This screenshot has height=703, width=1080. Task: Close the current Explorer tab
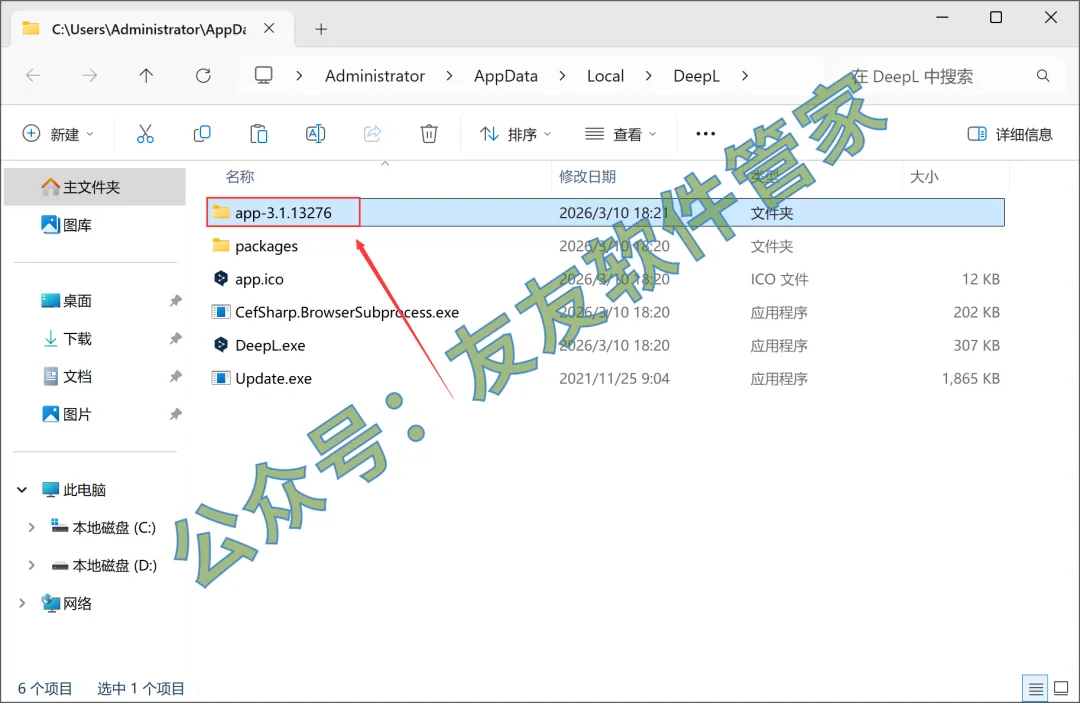pos(269,28)
